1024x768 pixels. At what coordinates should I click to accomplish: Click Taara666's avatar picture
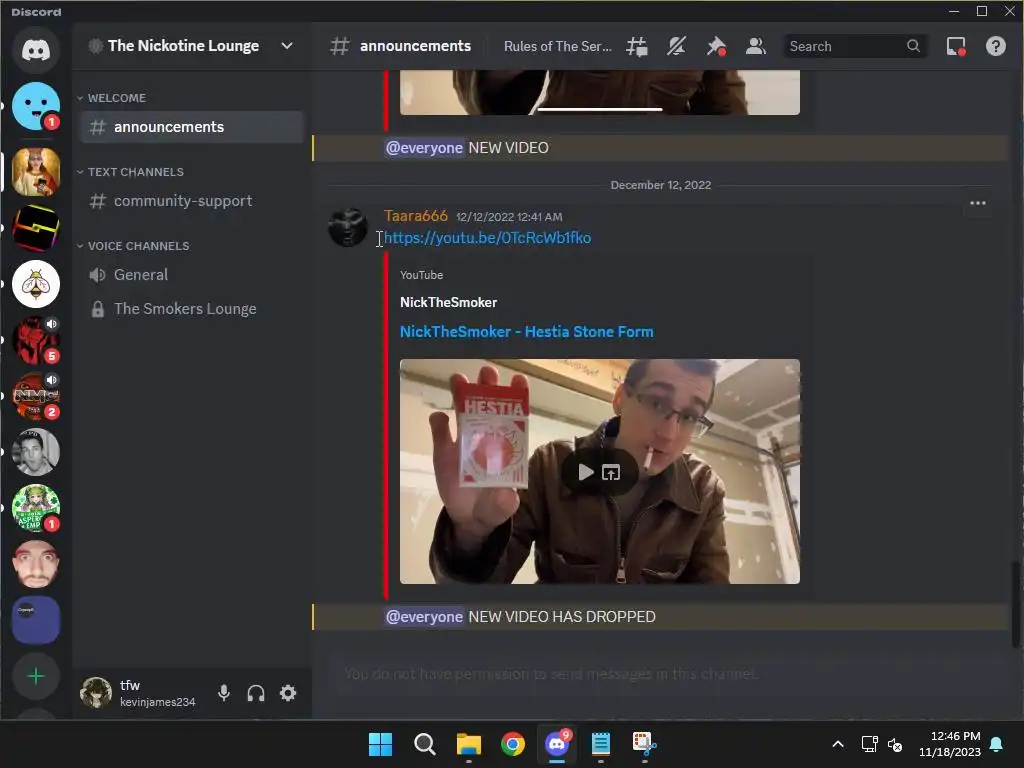click(x=347, y=227)
